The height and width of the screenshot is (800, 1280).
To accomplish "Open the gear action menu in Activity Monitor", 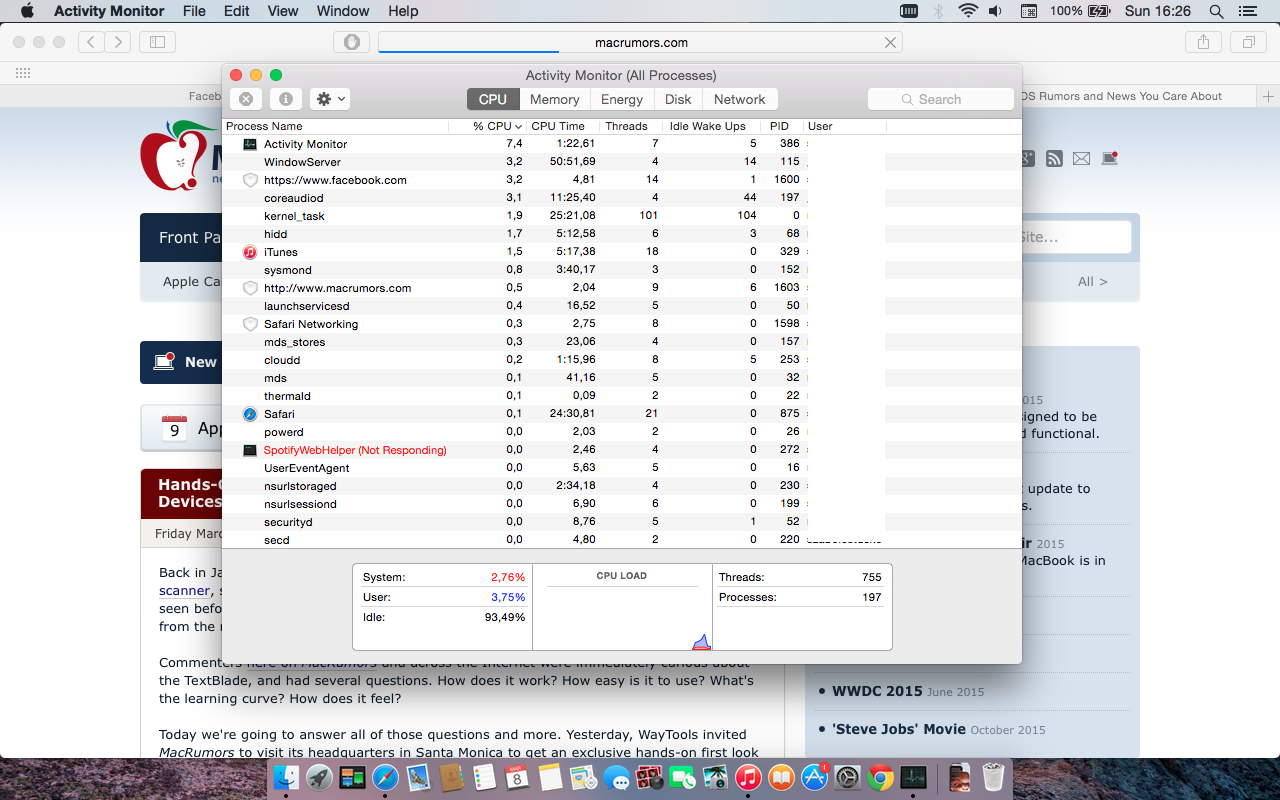I will (330, 99).
